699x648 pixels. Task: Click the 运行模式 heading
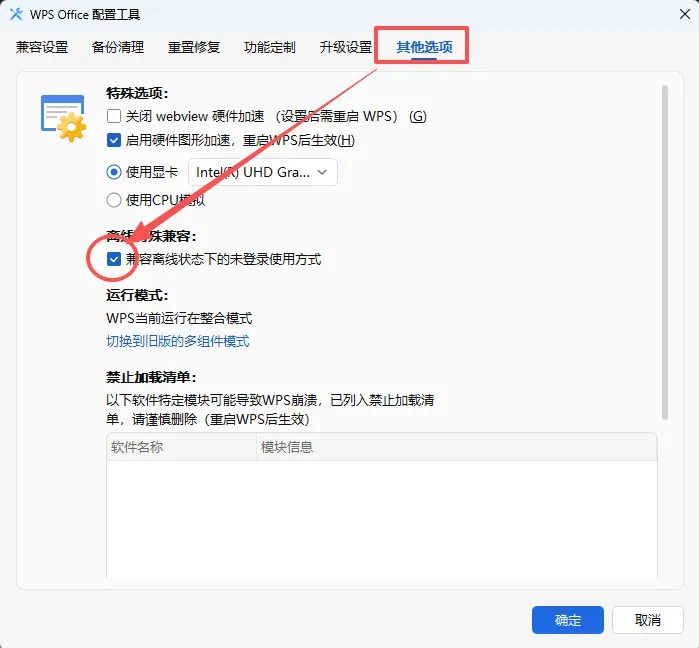(x=137, y=295)
